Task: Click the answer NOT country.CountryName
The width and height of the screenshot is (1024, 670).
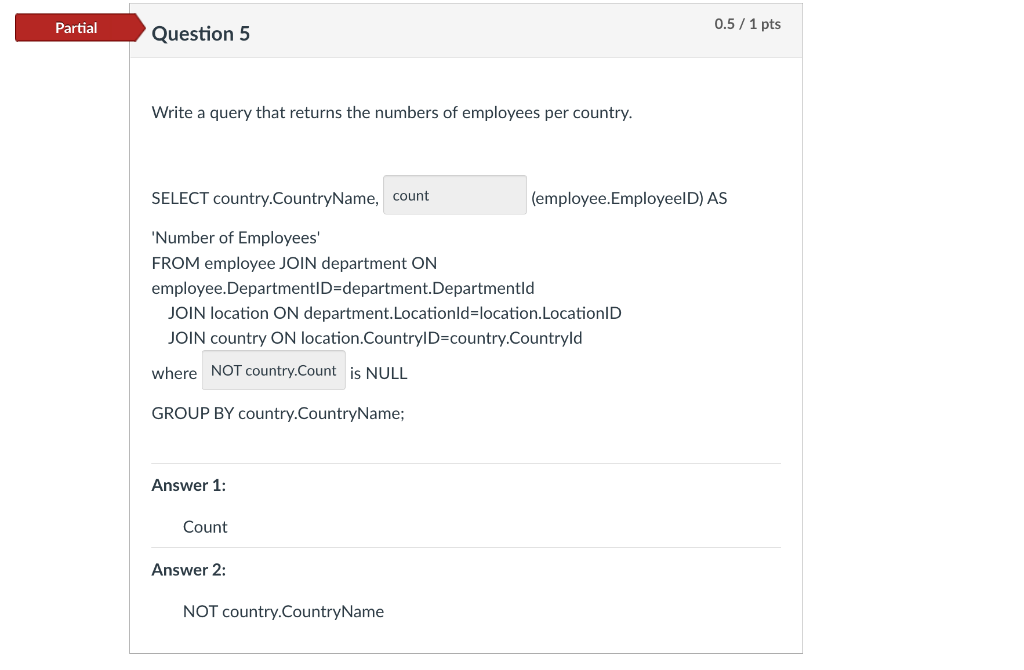Action: click(283, 611)
